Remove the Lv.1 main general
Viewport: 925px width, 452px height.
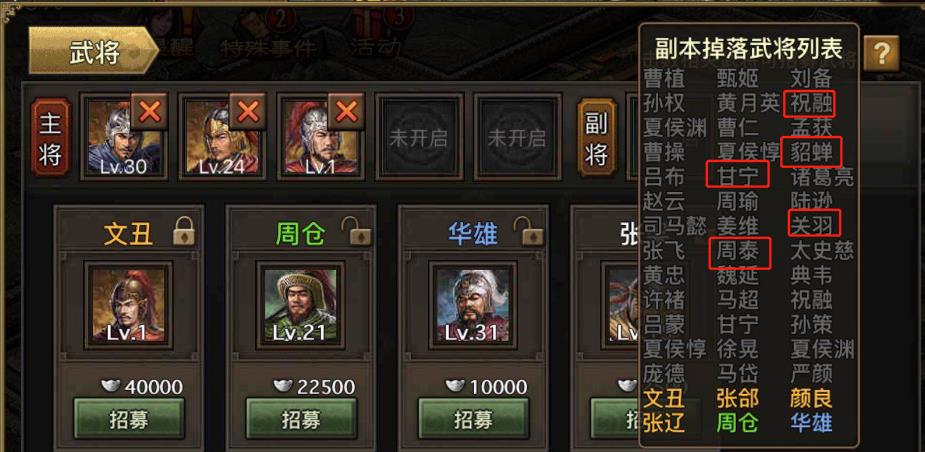346,111
